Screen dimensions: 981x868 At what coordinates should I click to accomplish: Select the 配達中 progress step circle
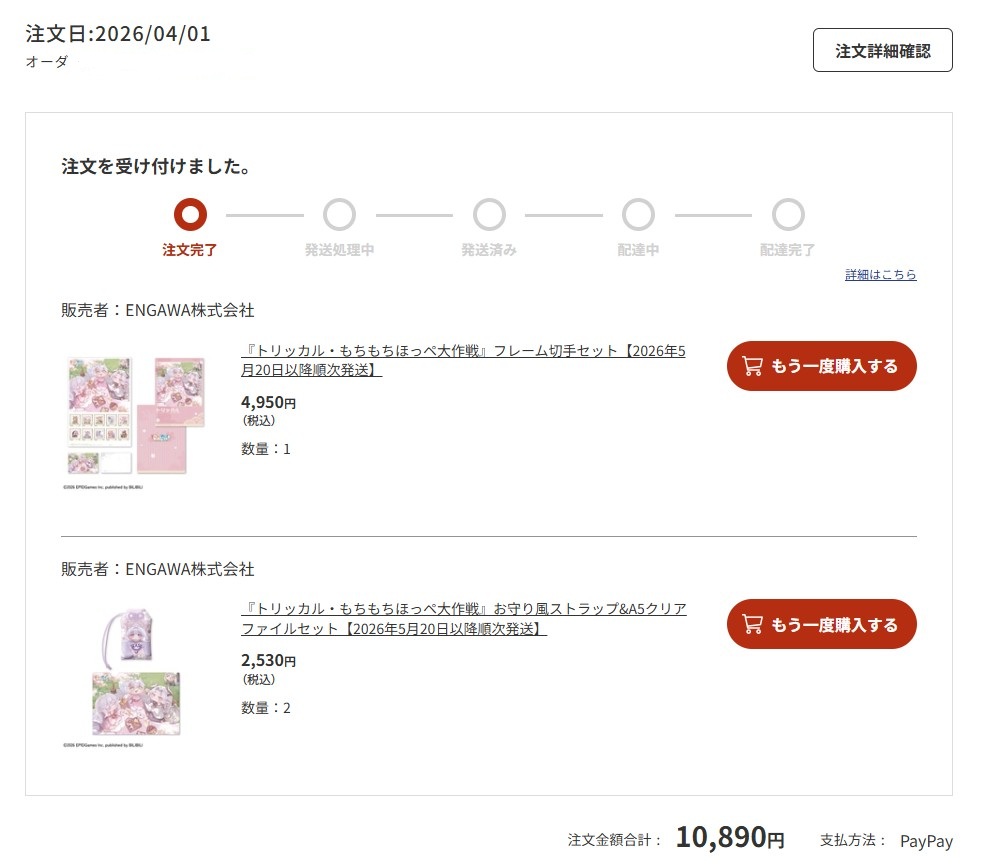click(638, 214)
